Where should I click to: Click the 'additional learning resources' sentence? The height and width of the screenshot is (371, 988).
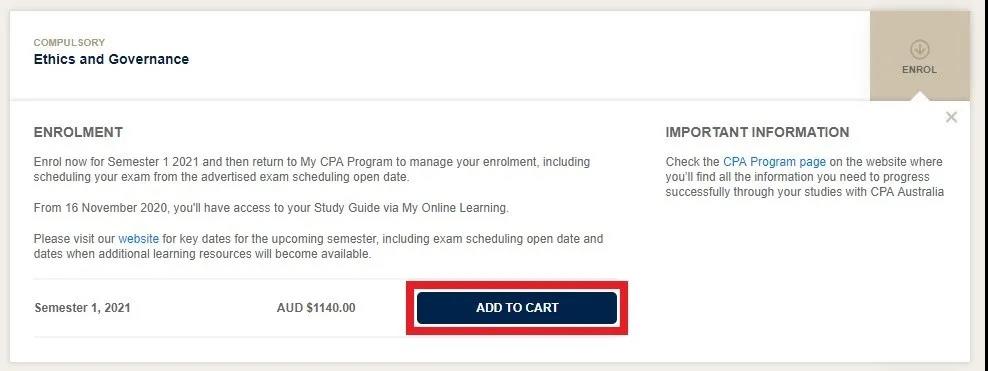(x=202, y=254)
